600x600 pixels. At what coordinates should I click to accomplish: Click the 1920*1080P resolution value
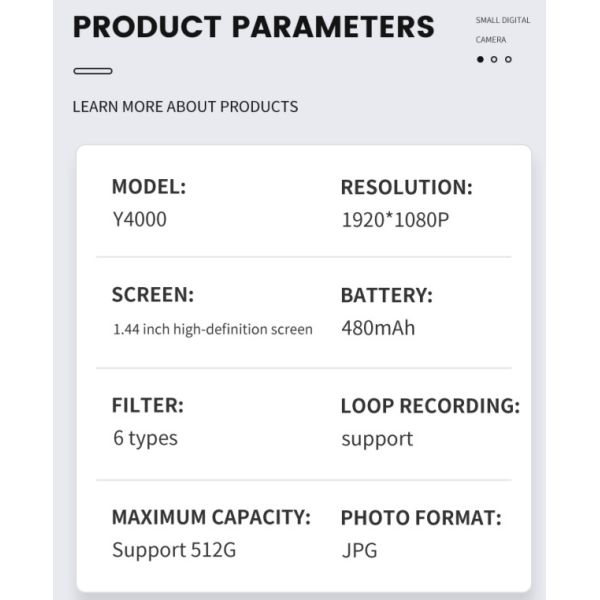(x=395, y=219)
